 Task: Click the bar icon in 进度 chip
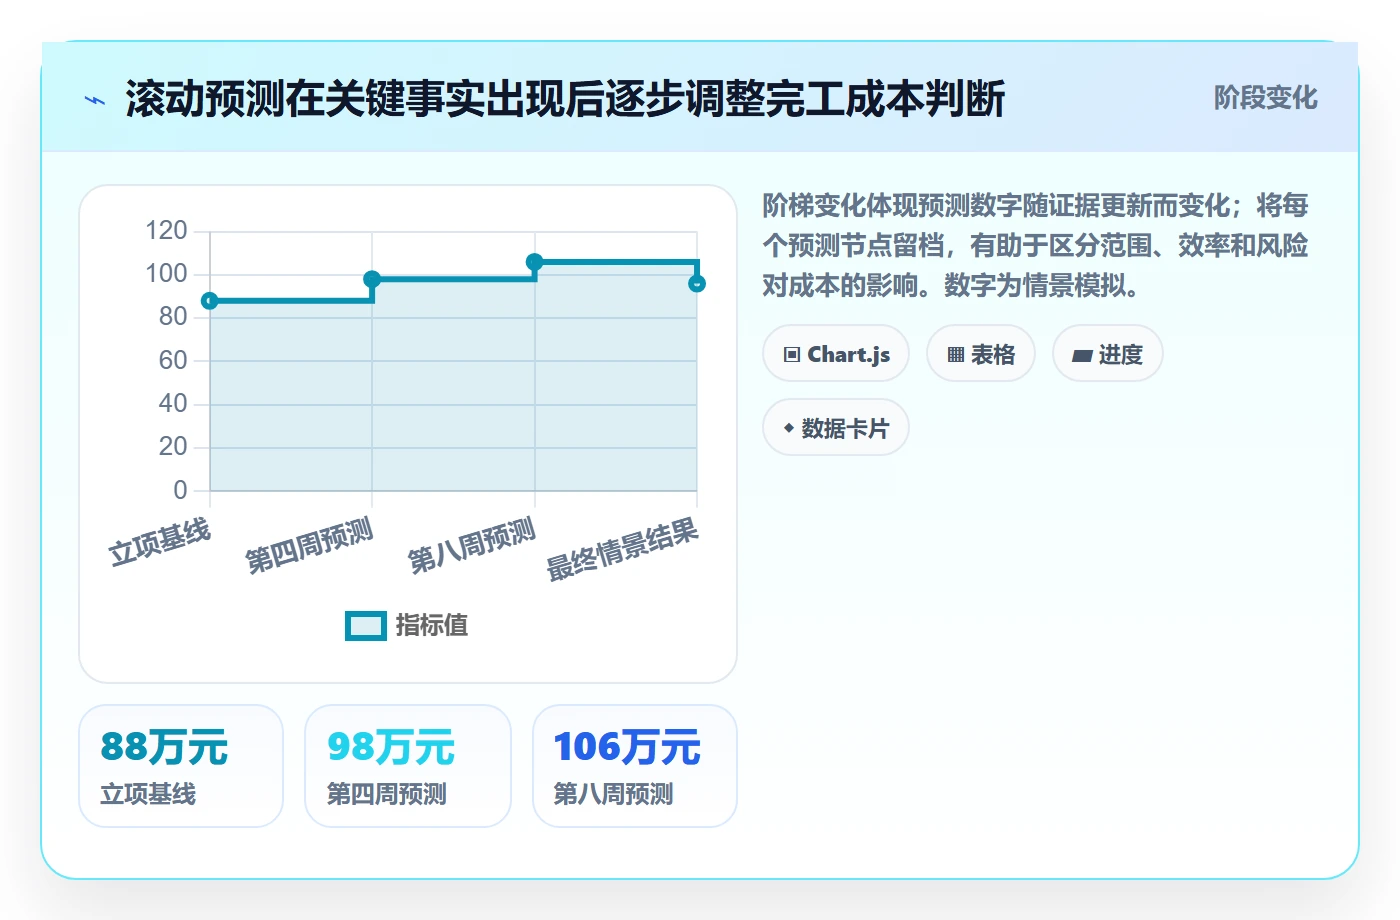1082,356
